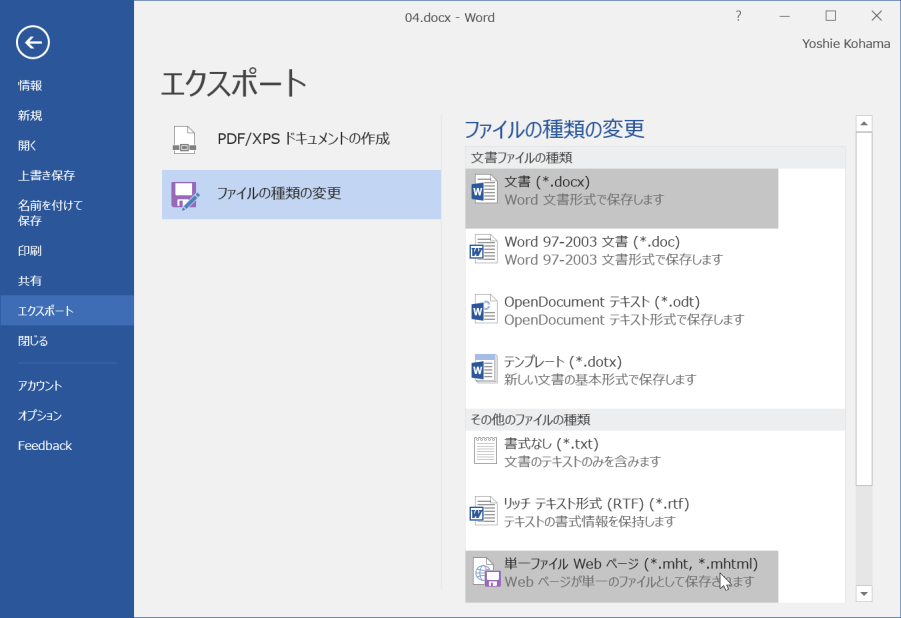
Task: Click Feedback in the sidebar
Action: click(x=45, y=446)
